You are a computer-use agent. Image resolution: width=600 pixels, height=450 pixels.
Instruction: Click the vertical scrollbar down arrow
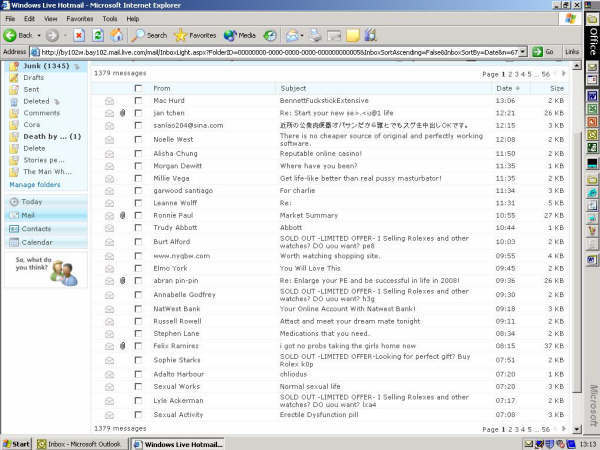pos(577,429)
